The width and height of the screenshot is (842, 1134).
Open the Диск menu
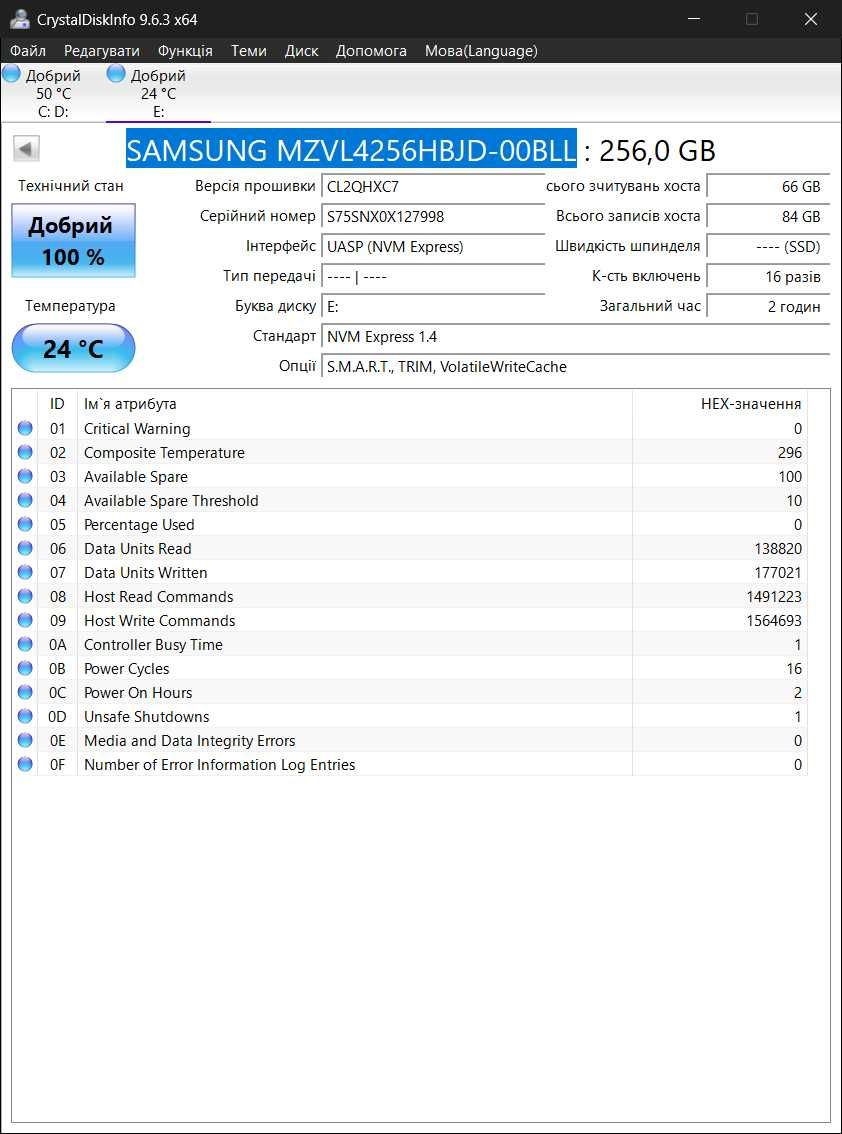click(302, 51)
